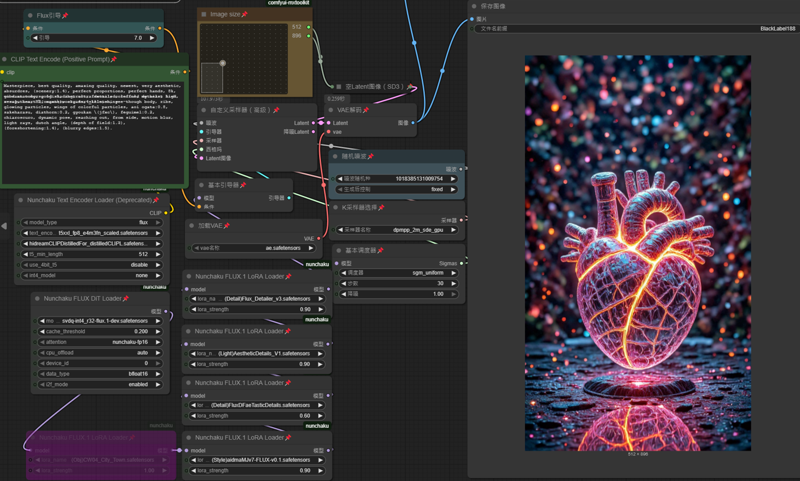Click the generated heart image preview
This screenshot has width=800, height=481.
pyautogui.click(x=637, y=252)
